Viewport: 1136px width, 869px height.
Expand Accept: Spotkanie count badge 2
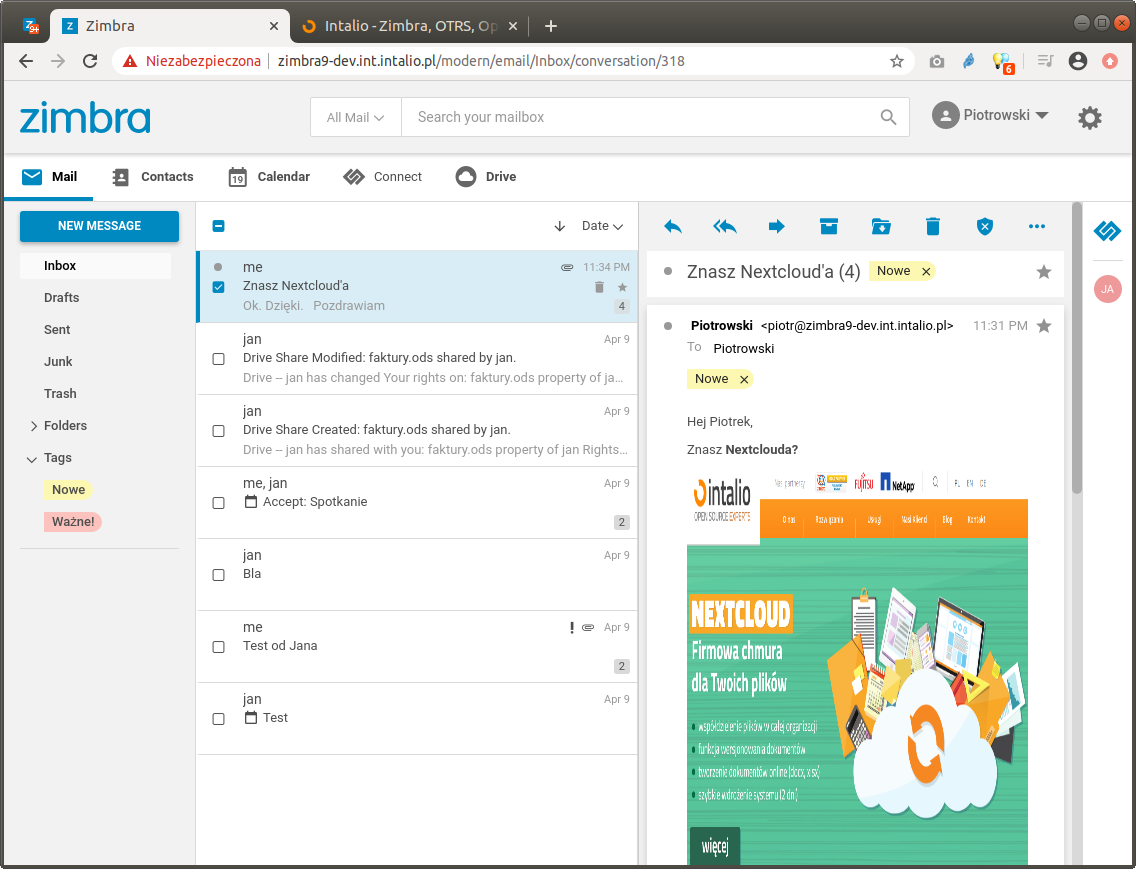[x=622, y=522]
